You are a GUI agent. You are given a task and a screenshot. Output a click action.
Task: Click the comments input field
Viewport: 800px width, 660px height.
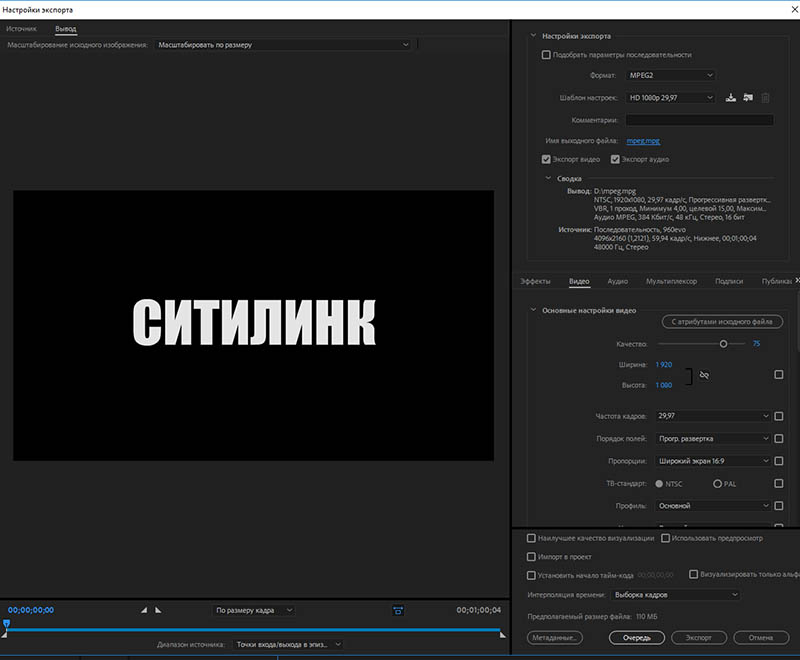coord(699,120)
